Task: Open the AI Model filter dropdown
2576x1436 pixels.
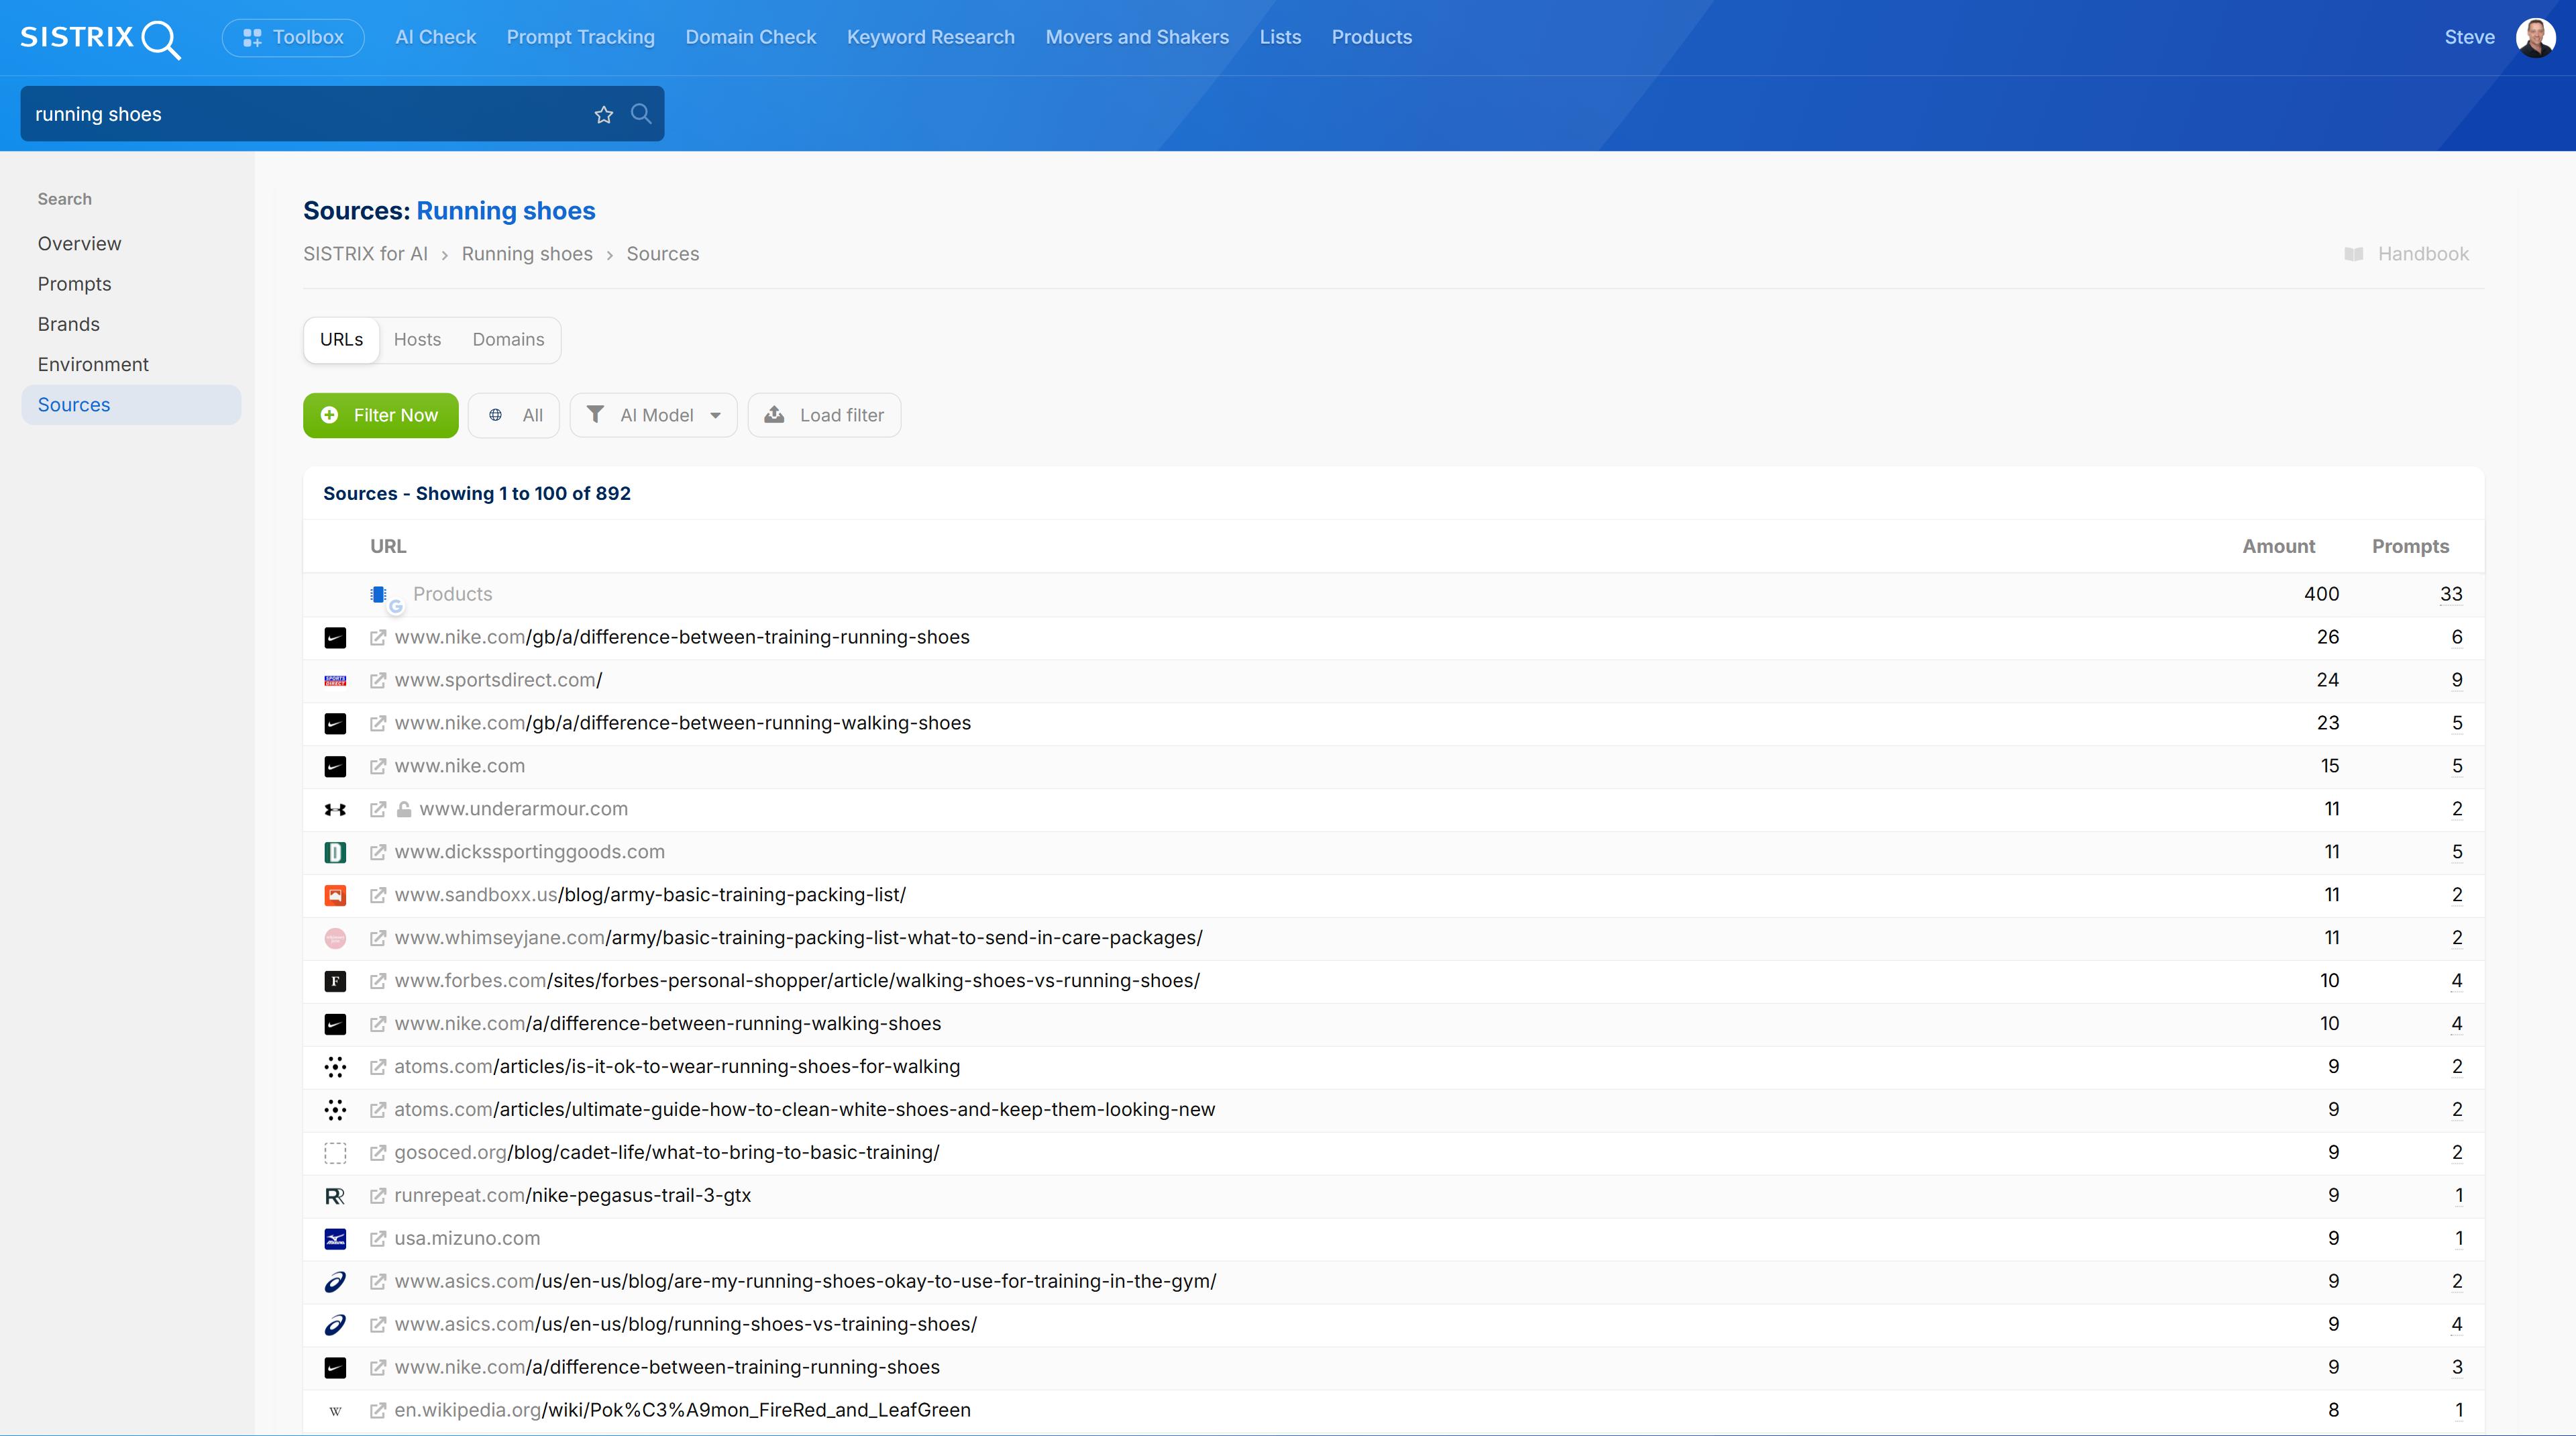Action: (x=654, y=415)
